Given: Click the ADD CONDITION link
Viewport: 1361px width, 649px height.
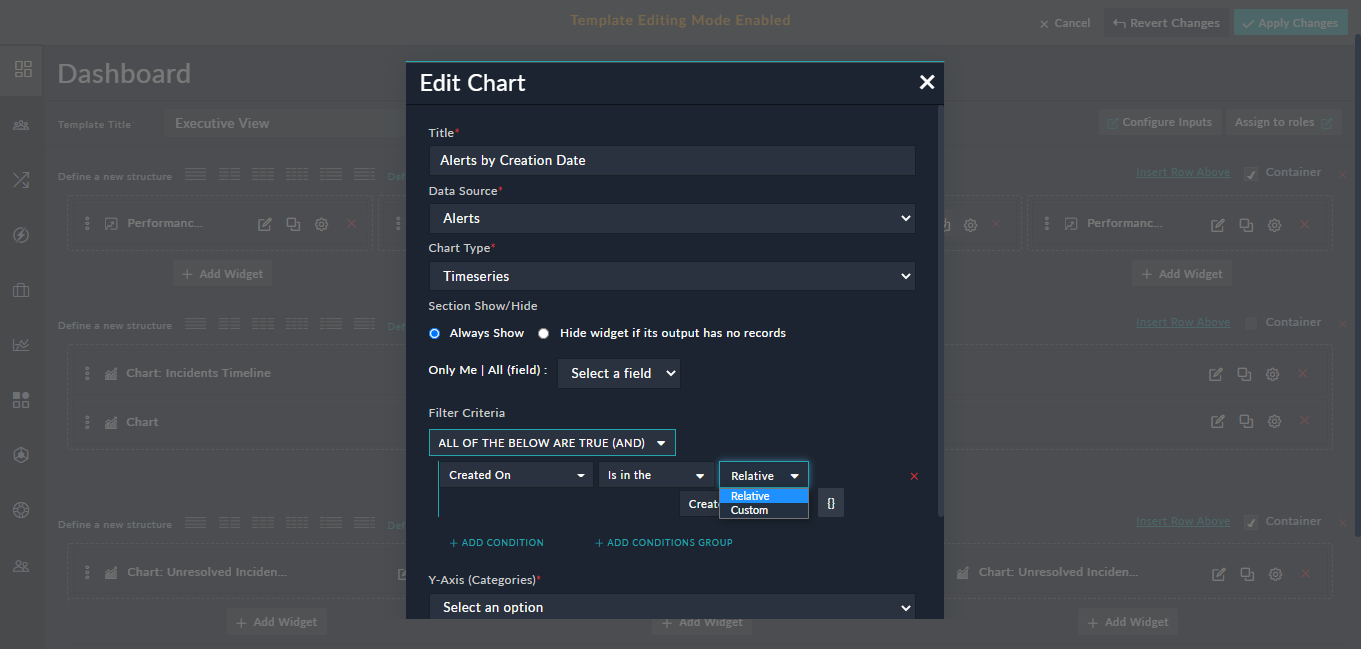Looking at the screenshot, I should (x=496, y=542).
